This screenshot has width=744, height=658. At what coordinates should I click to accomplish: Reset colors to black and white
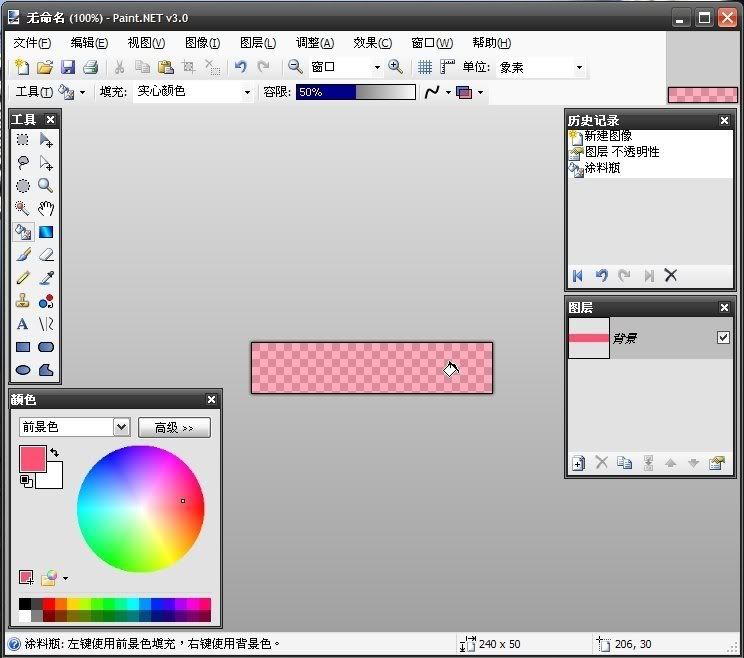coord(26,481)
